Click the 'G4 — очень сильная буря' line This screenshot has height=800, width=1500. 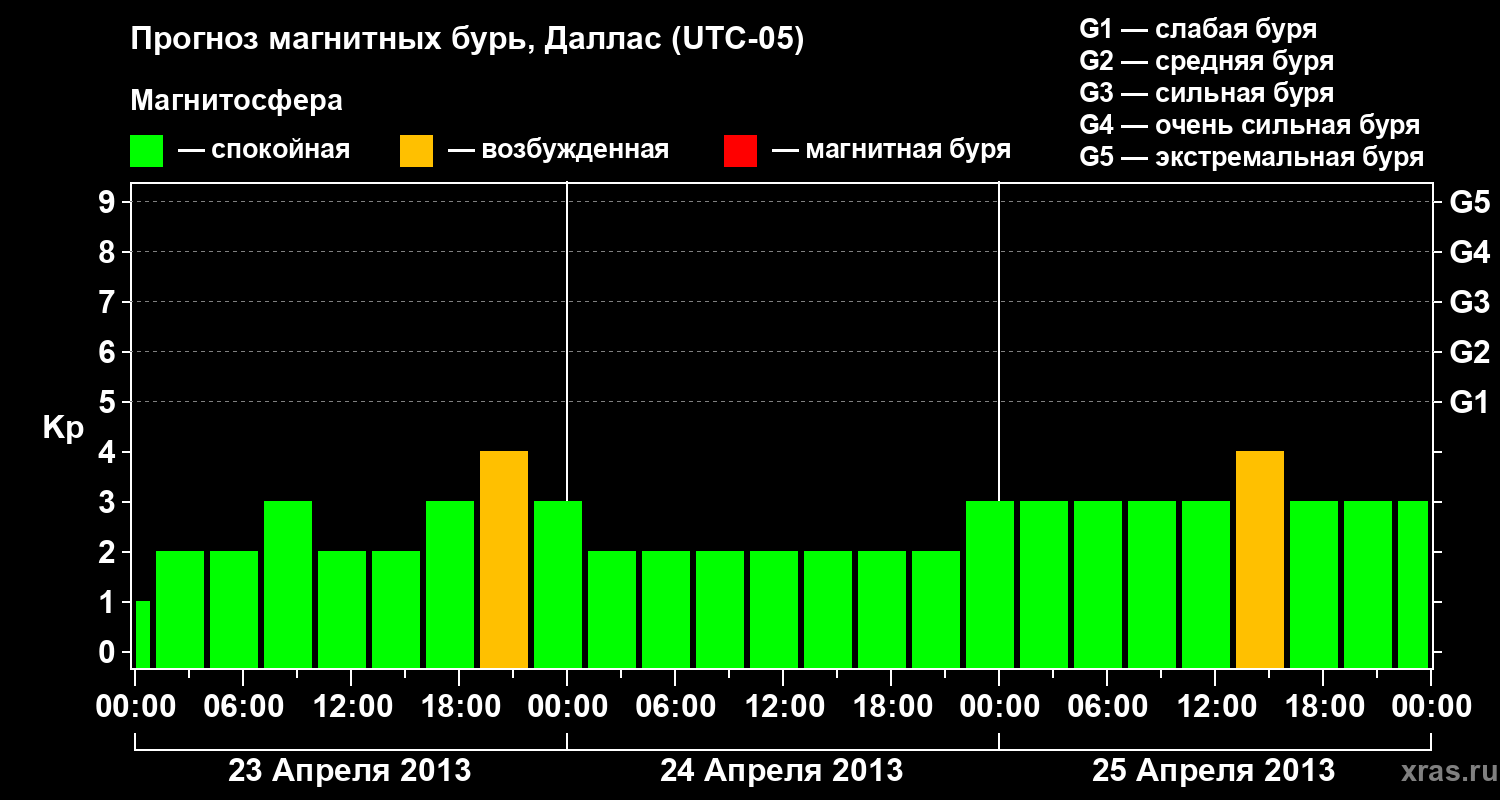pos(1250,125)
